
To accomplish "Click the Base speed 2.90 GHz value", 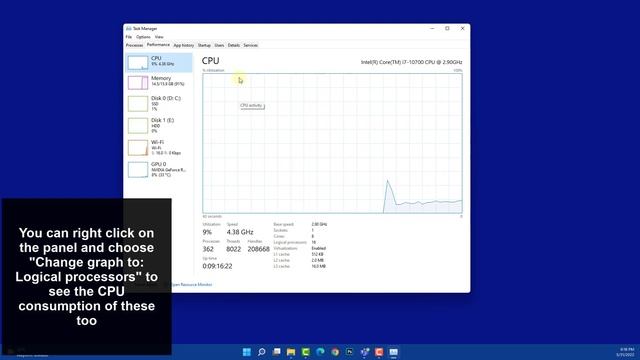I will pos(319,224).
